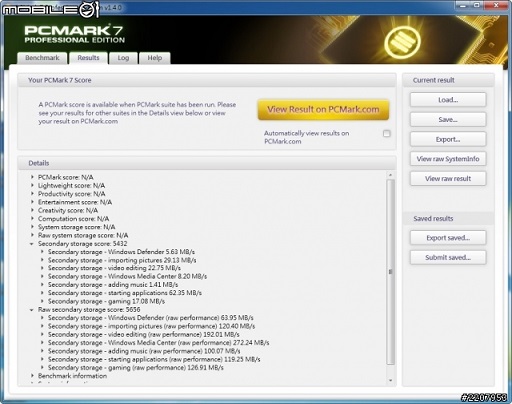Viewport: 512px width, 404px height.
Task: Click the scroll-up arrow in the Details list
Action: (x=390, y=175)
